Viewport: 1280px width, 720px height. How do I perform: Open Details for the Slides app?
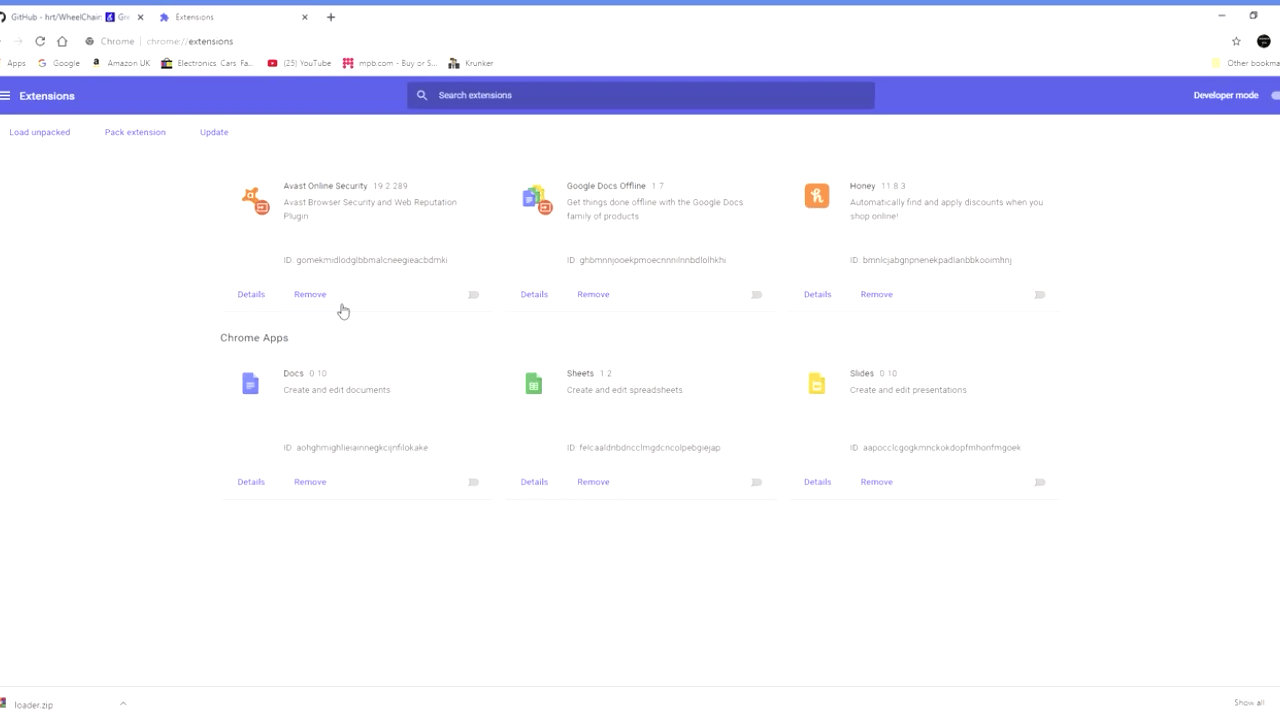click(817, 482)
